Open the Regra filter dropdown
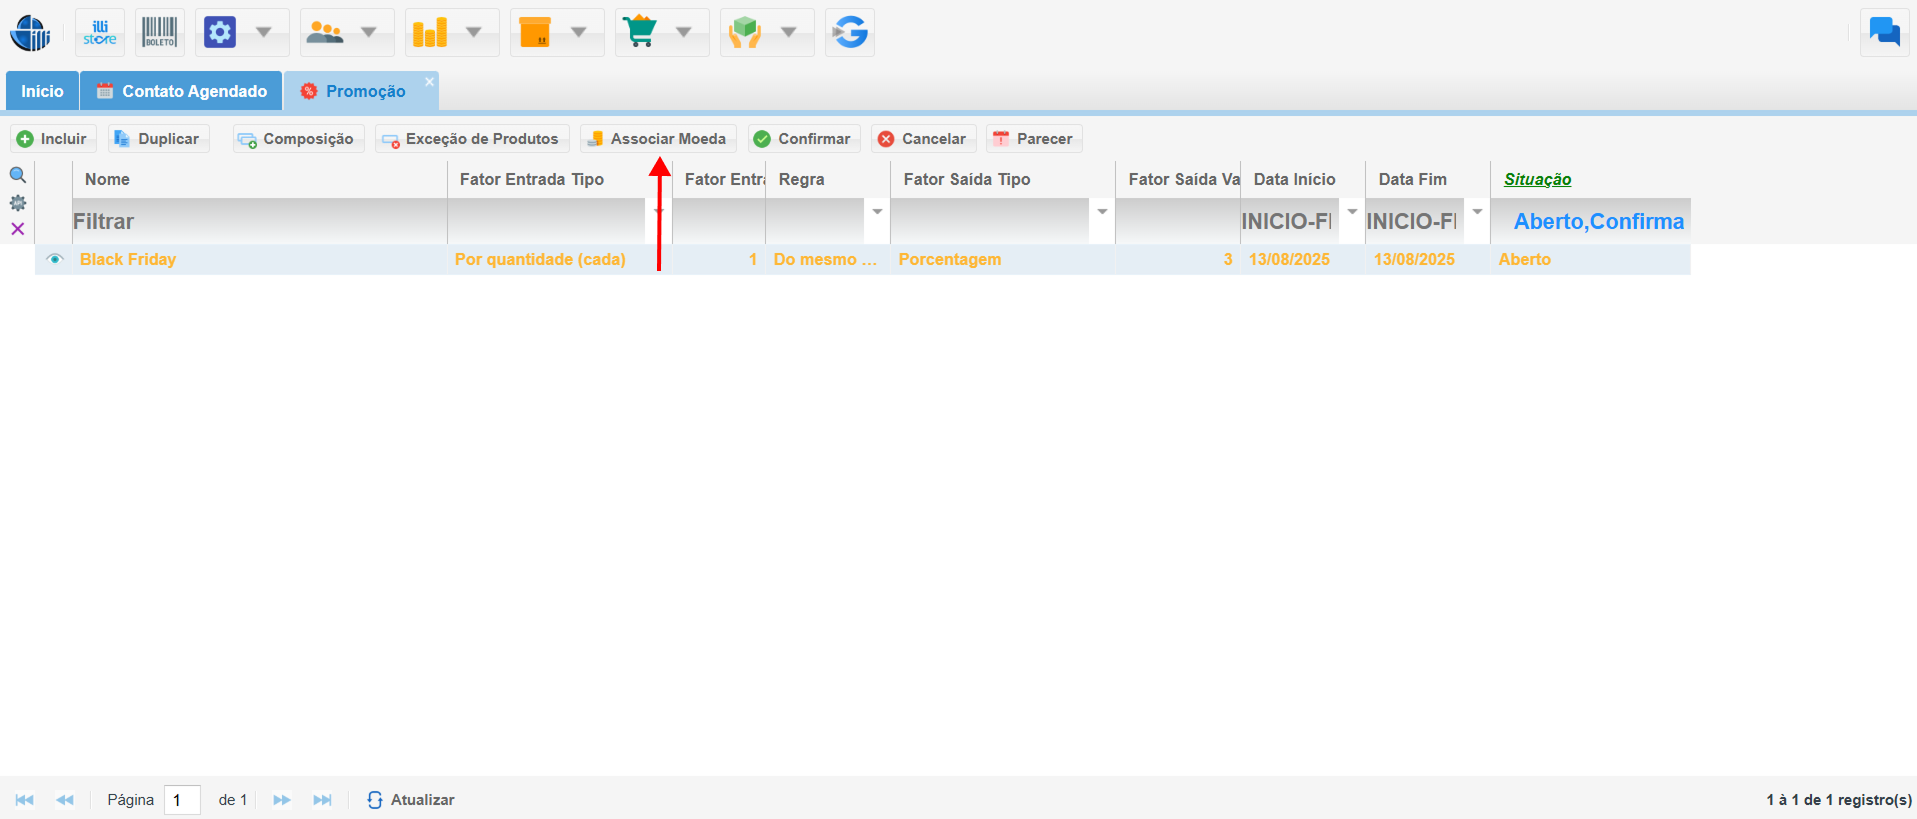The image size is (1917, 819). pos(877,212)
